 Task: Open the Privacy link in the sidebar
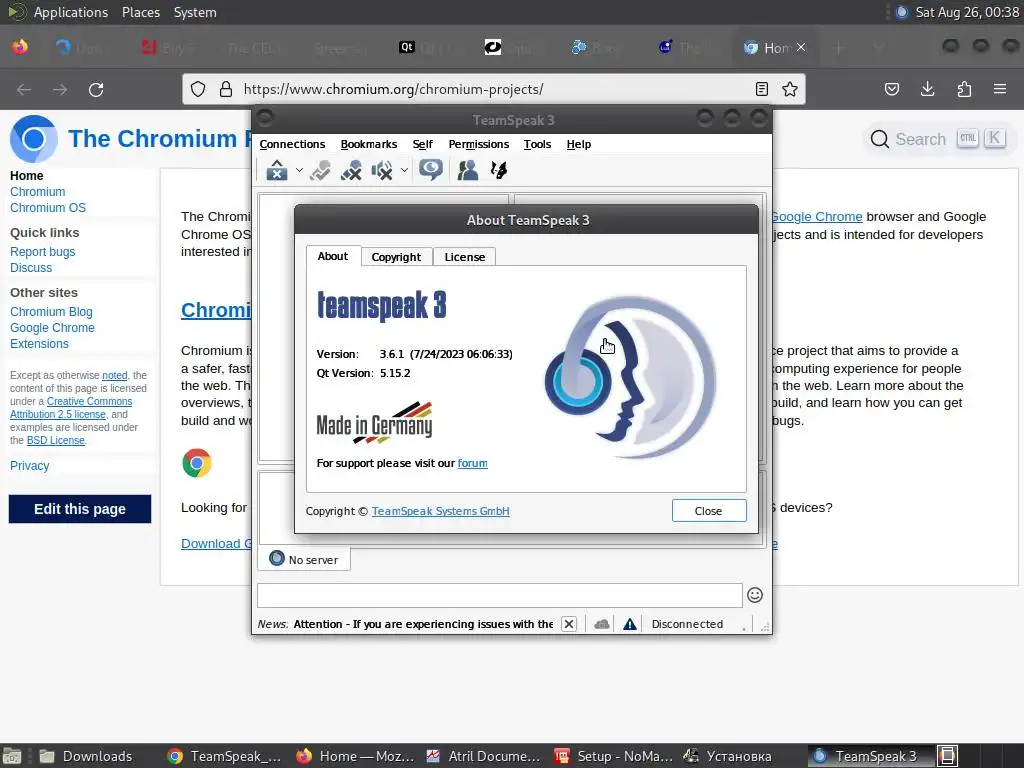pos(29,466)
